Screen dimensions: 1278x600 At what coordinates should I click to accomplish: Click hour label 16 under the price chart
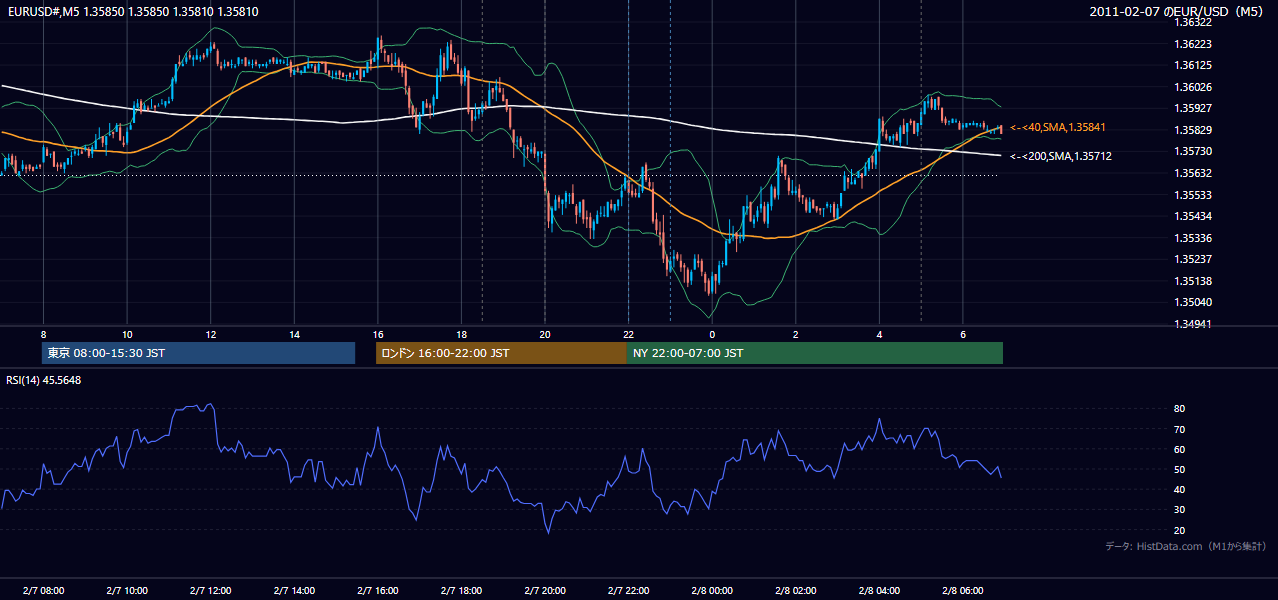coord(378,333)
